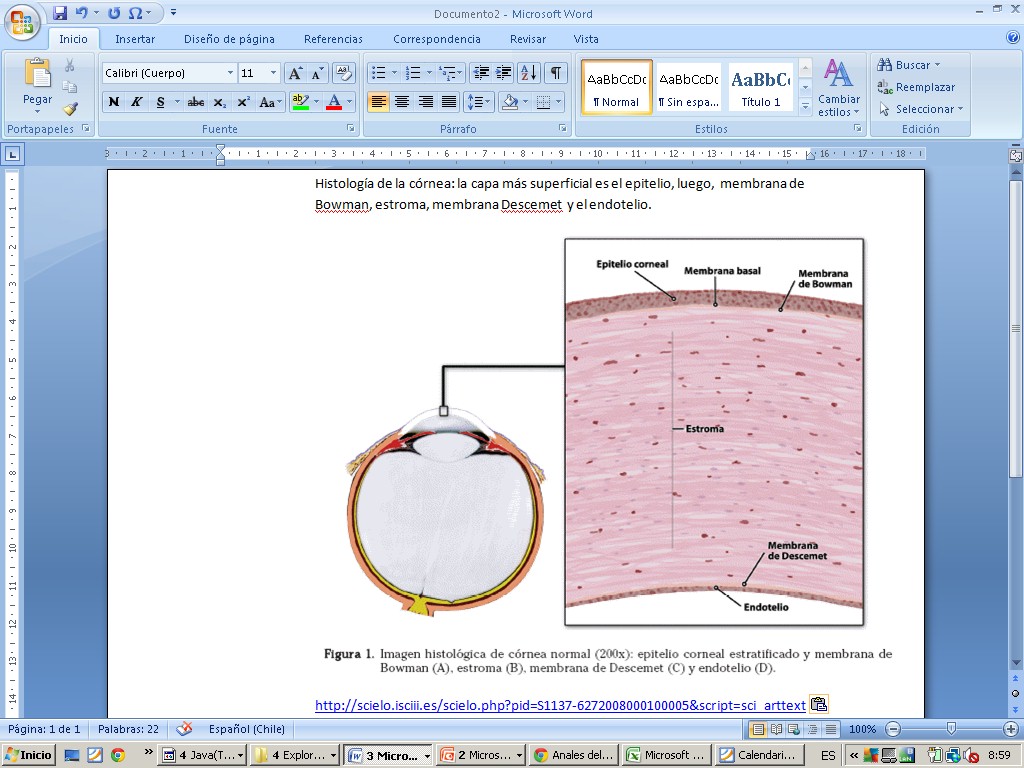This screenshot has width=1024, height=768.
Task: Click the Clear Formatting eraser icon
Action: (344, 73)
